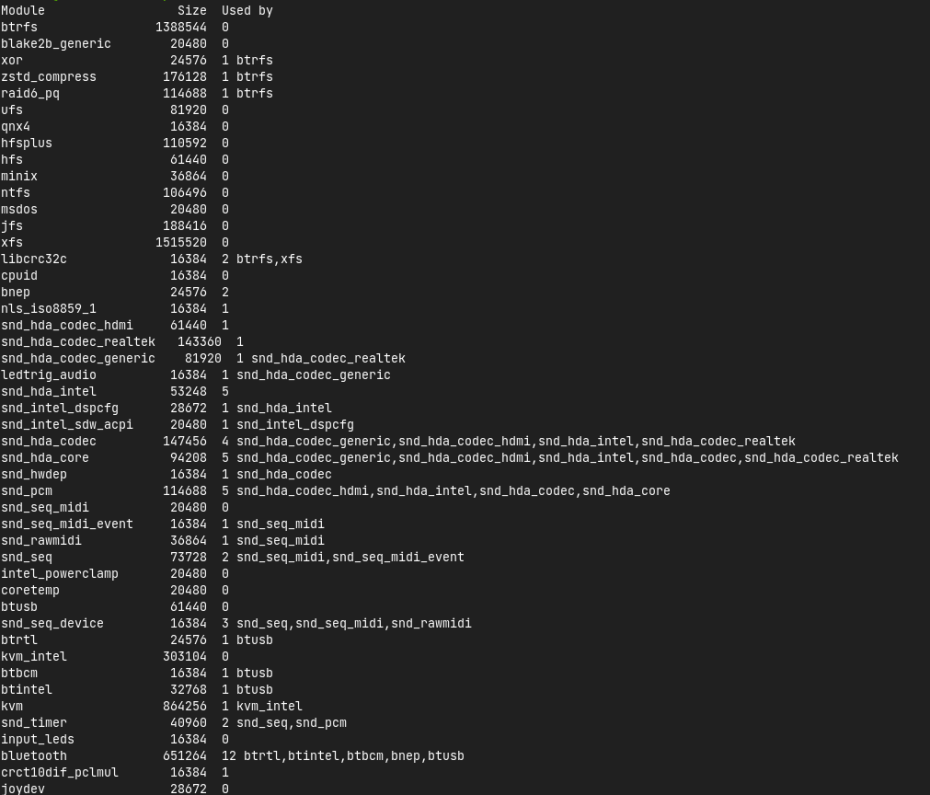Click the nls_iso8859_1 module name

pos(49,309)
